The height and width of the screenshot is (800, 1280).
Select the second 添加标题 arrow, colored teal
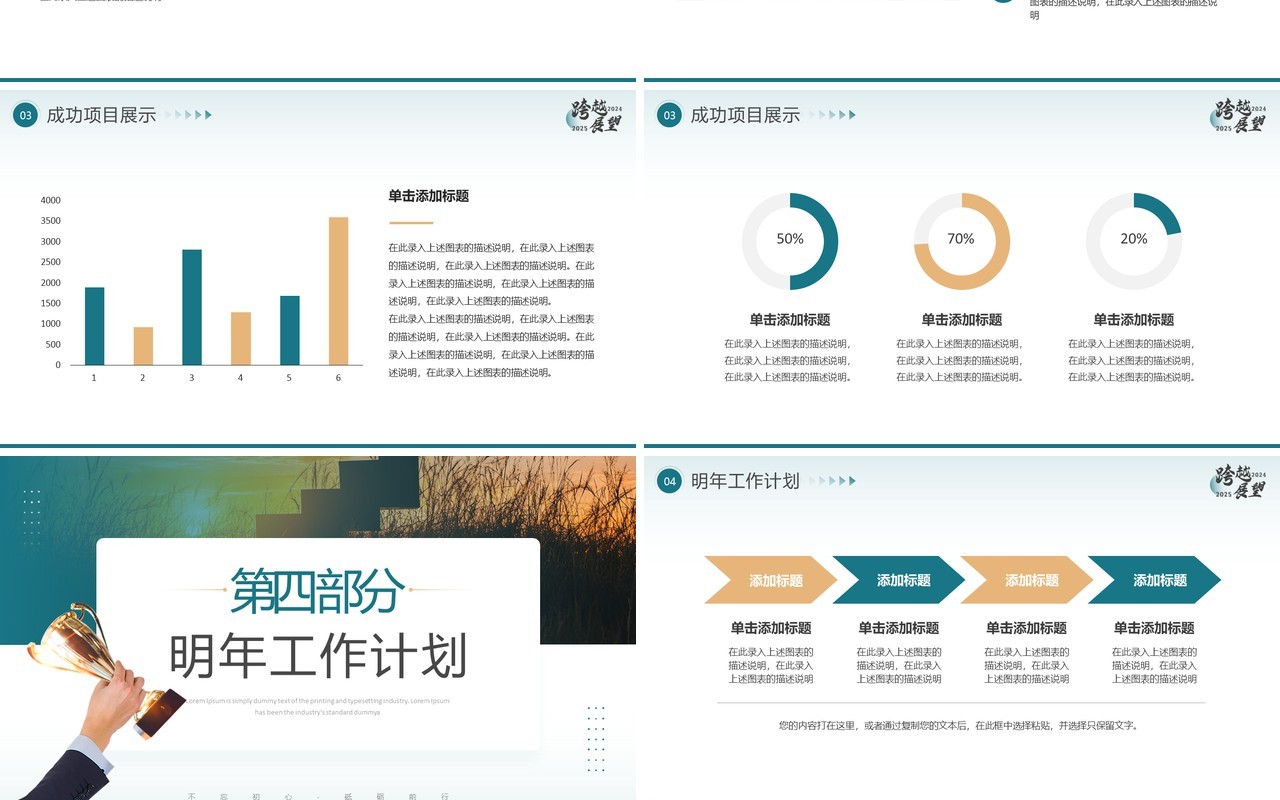point(899,580)
